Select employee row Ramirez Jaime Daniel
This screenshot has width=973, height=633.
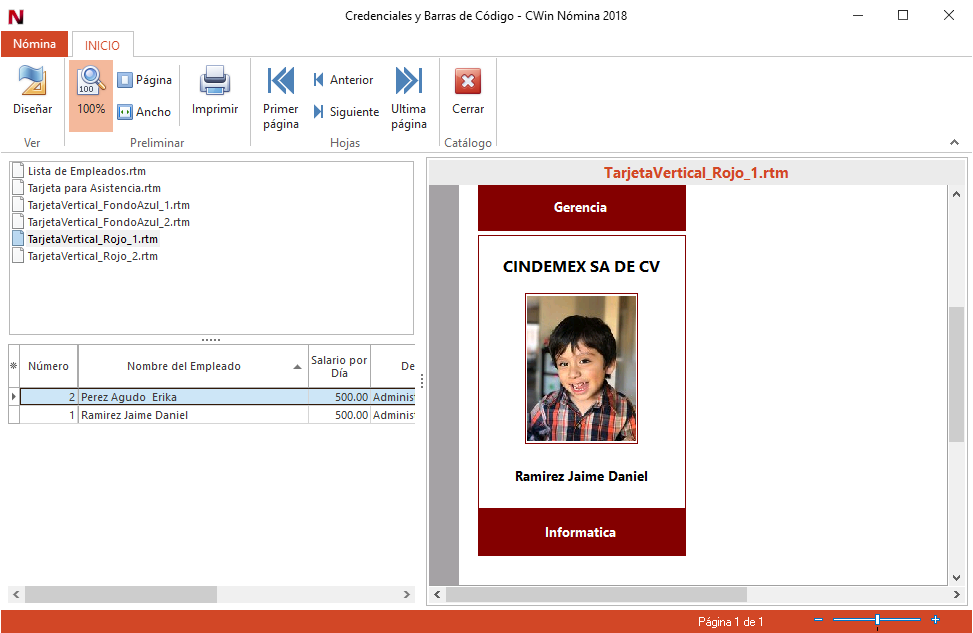pyautogui.click(x=135, y=415)
